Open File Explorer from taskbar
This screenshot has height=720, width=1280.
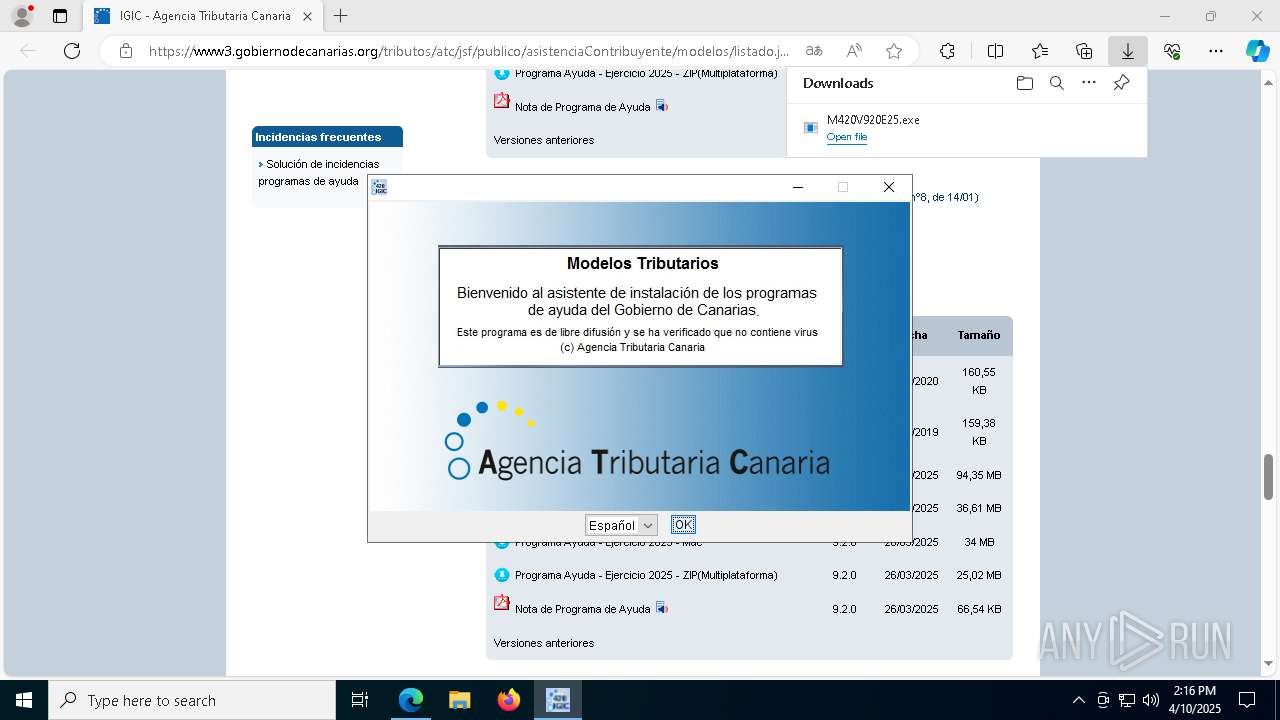coord(460,700)
